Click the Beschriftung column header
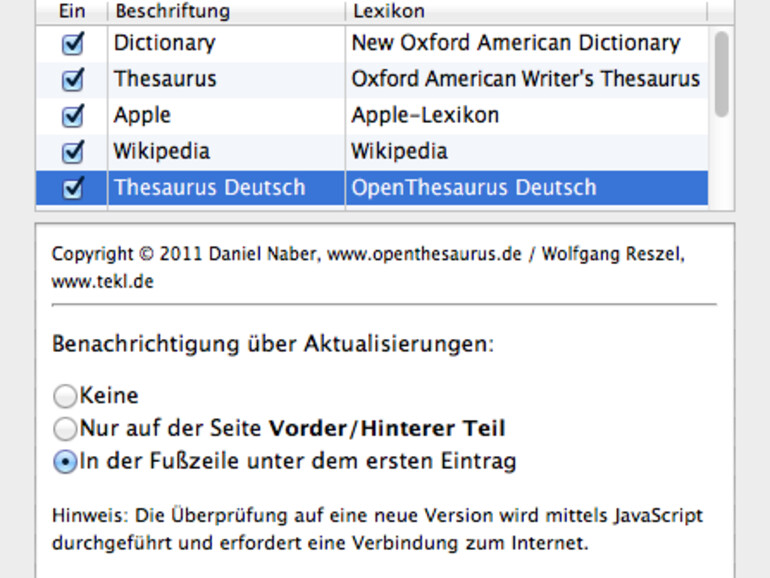Screen dimensions: 770x578 point(226,11)
